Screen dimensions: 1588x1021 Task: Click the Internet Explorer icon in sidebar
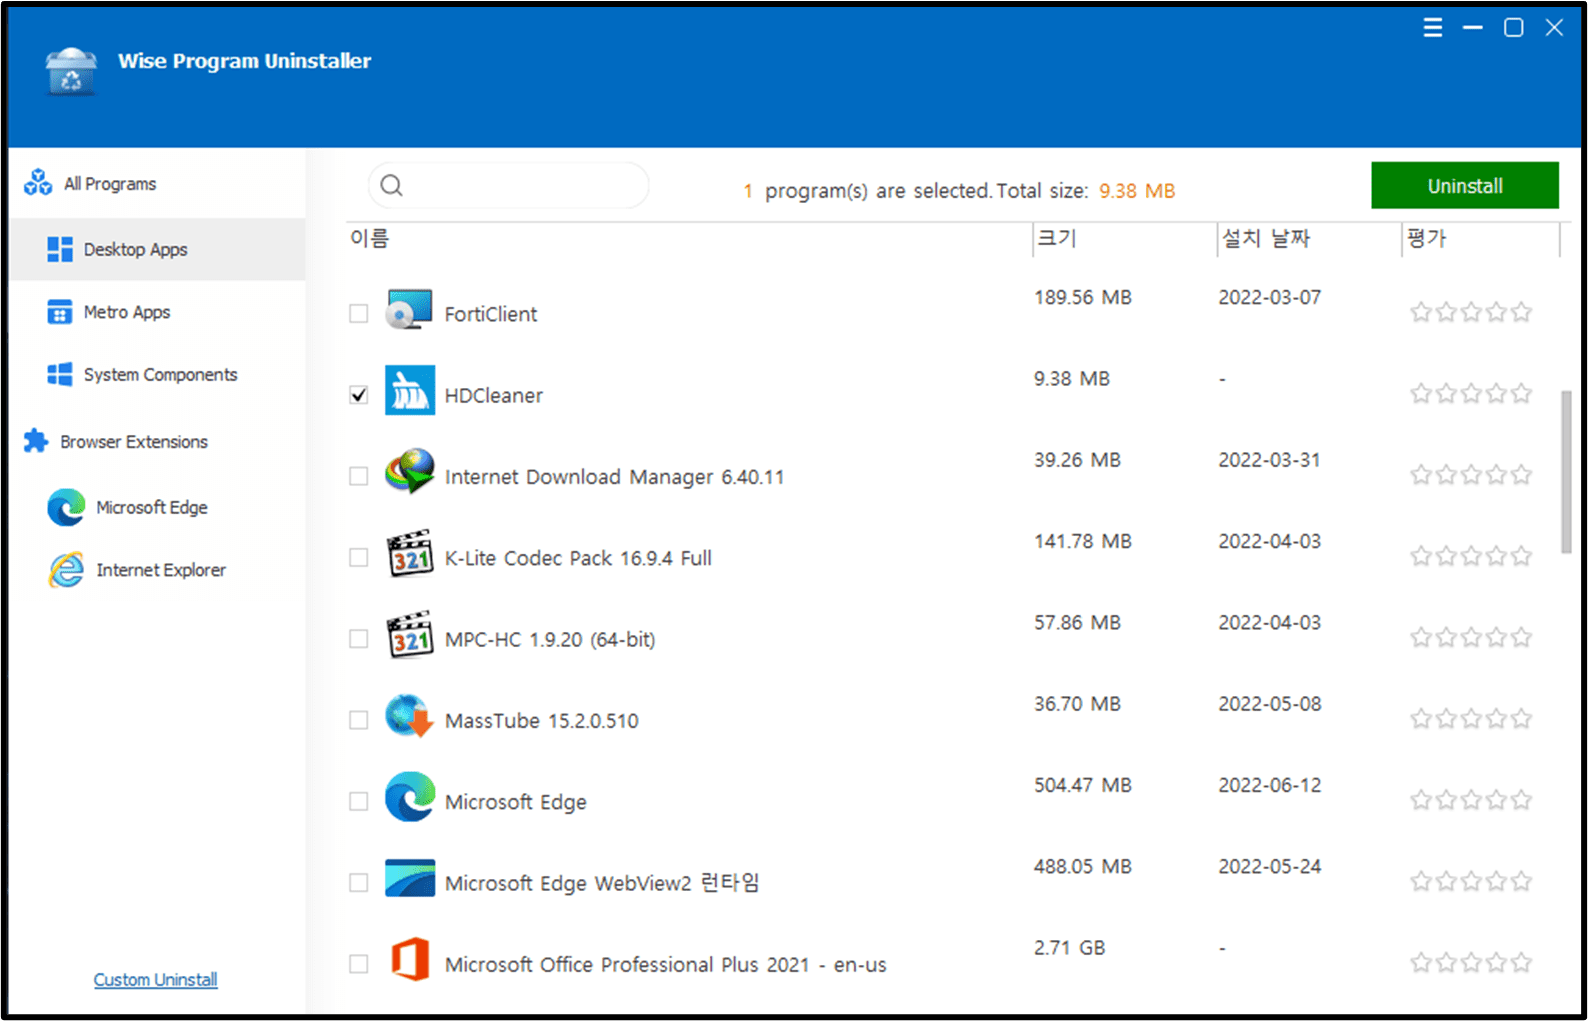pos(66,570)
